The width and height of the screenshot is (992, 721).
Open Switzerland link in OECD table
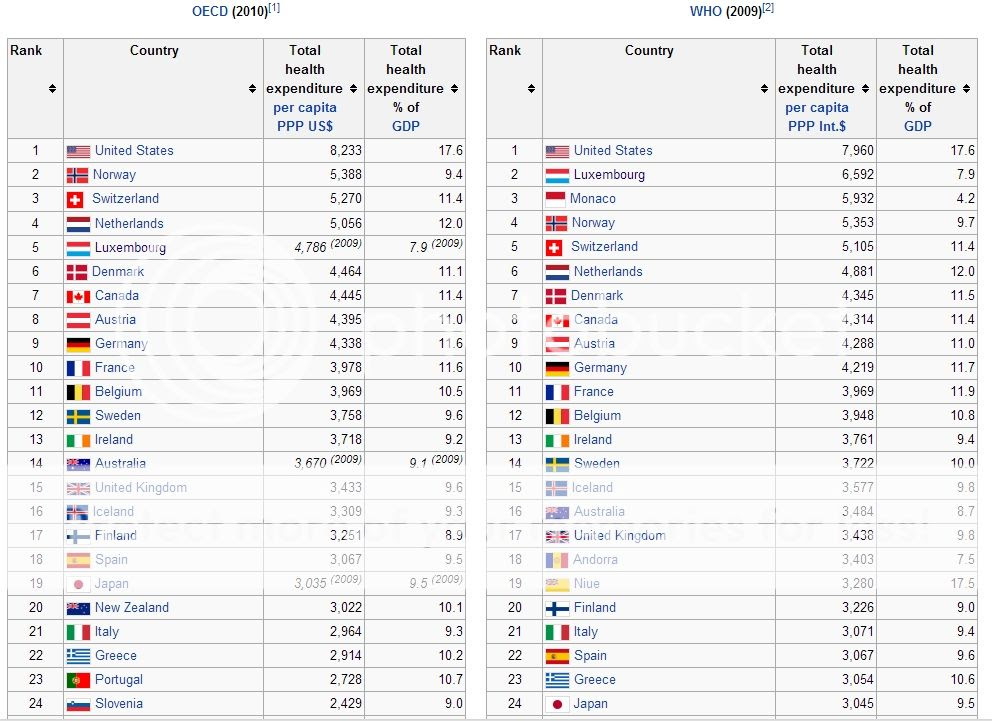point(125,199)
